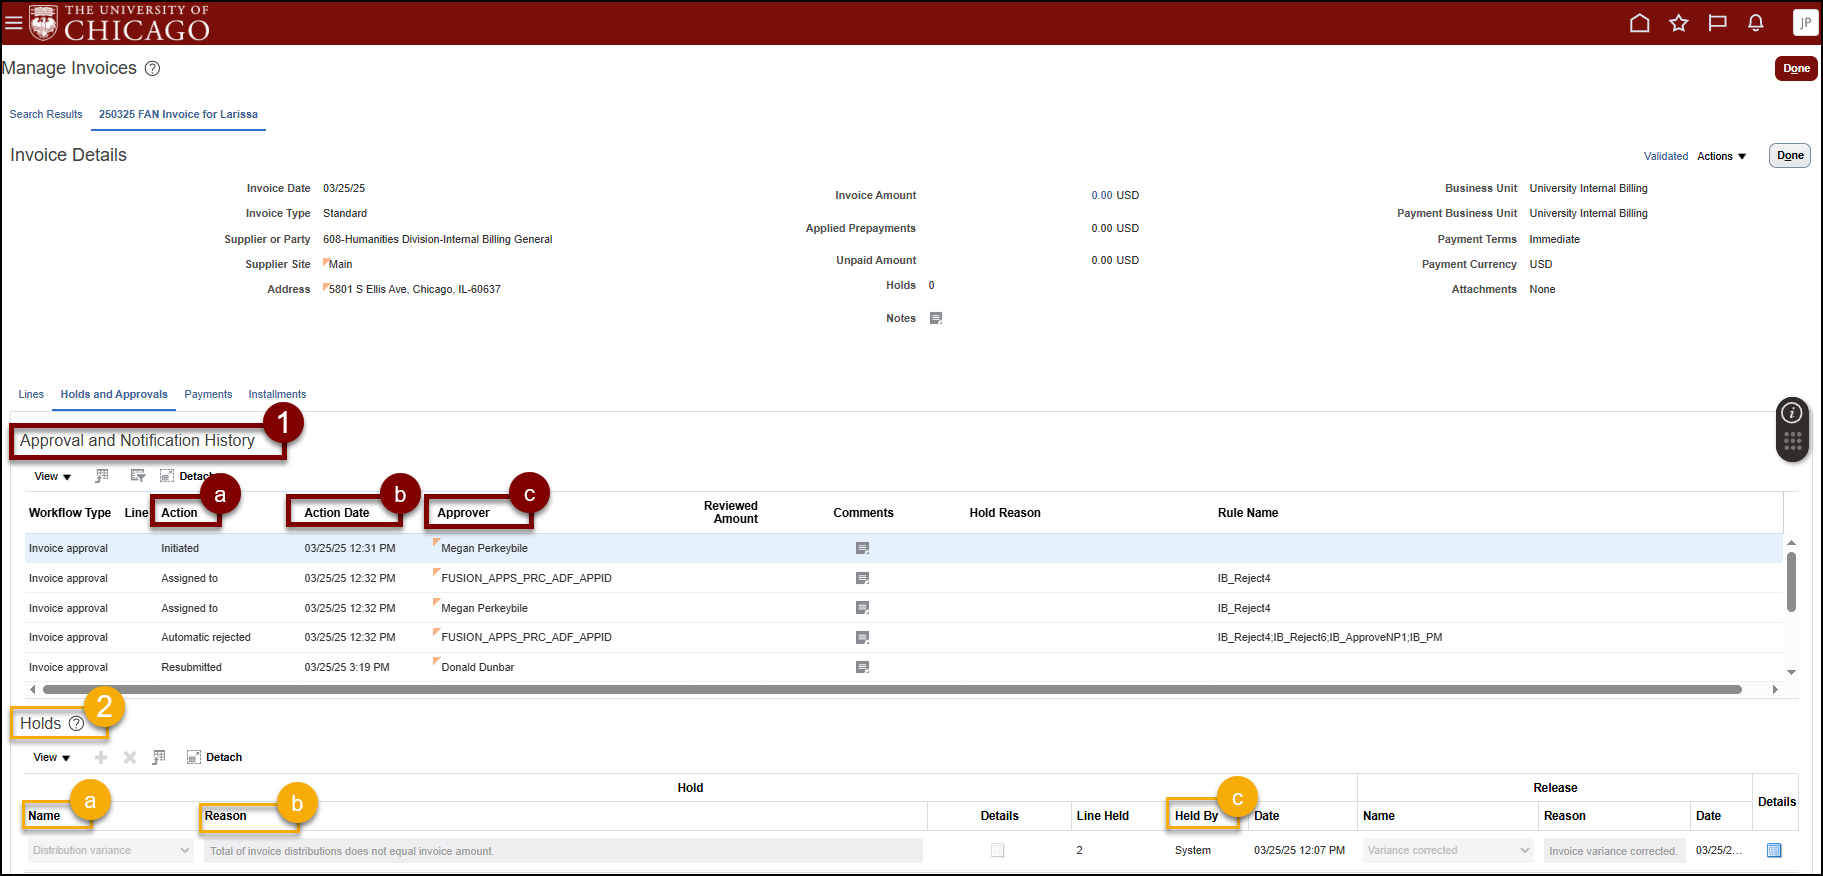Click Detach in Holds toolbar
This screenshot has width=1823, height=876.
(x=214, y=757)
